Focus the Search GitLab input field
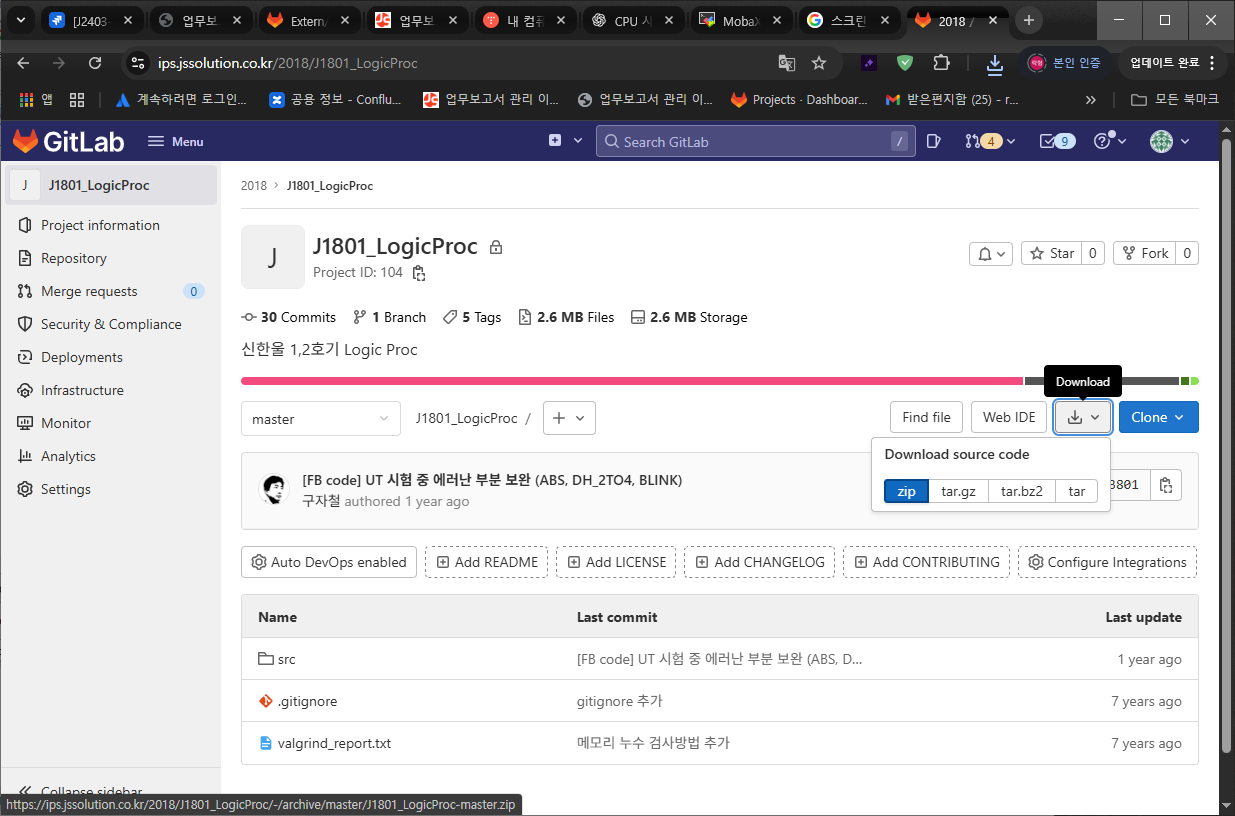The width and height of the screenshot is (1235, 816). [750, 142]
